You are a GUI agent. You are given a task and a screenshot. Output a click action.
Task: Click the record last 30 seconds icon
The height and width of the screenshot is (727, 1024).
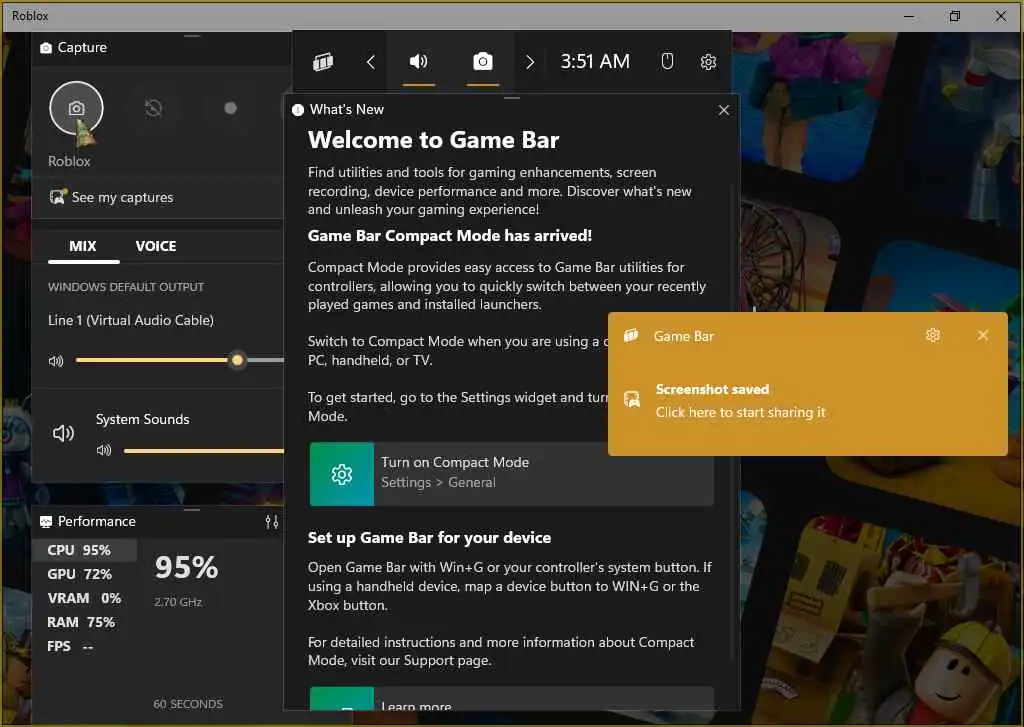[153, 108]
